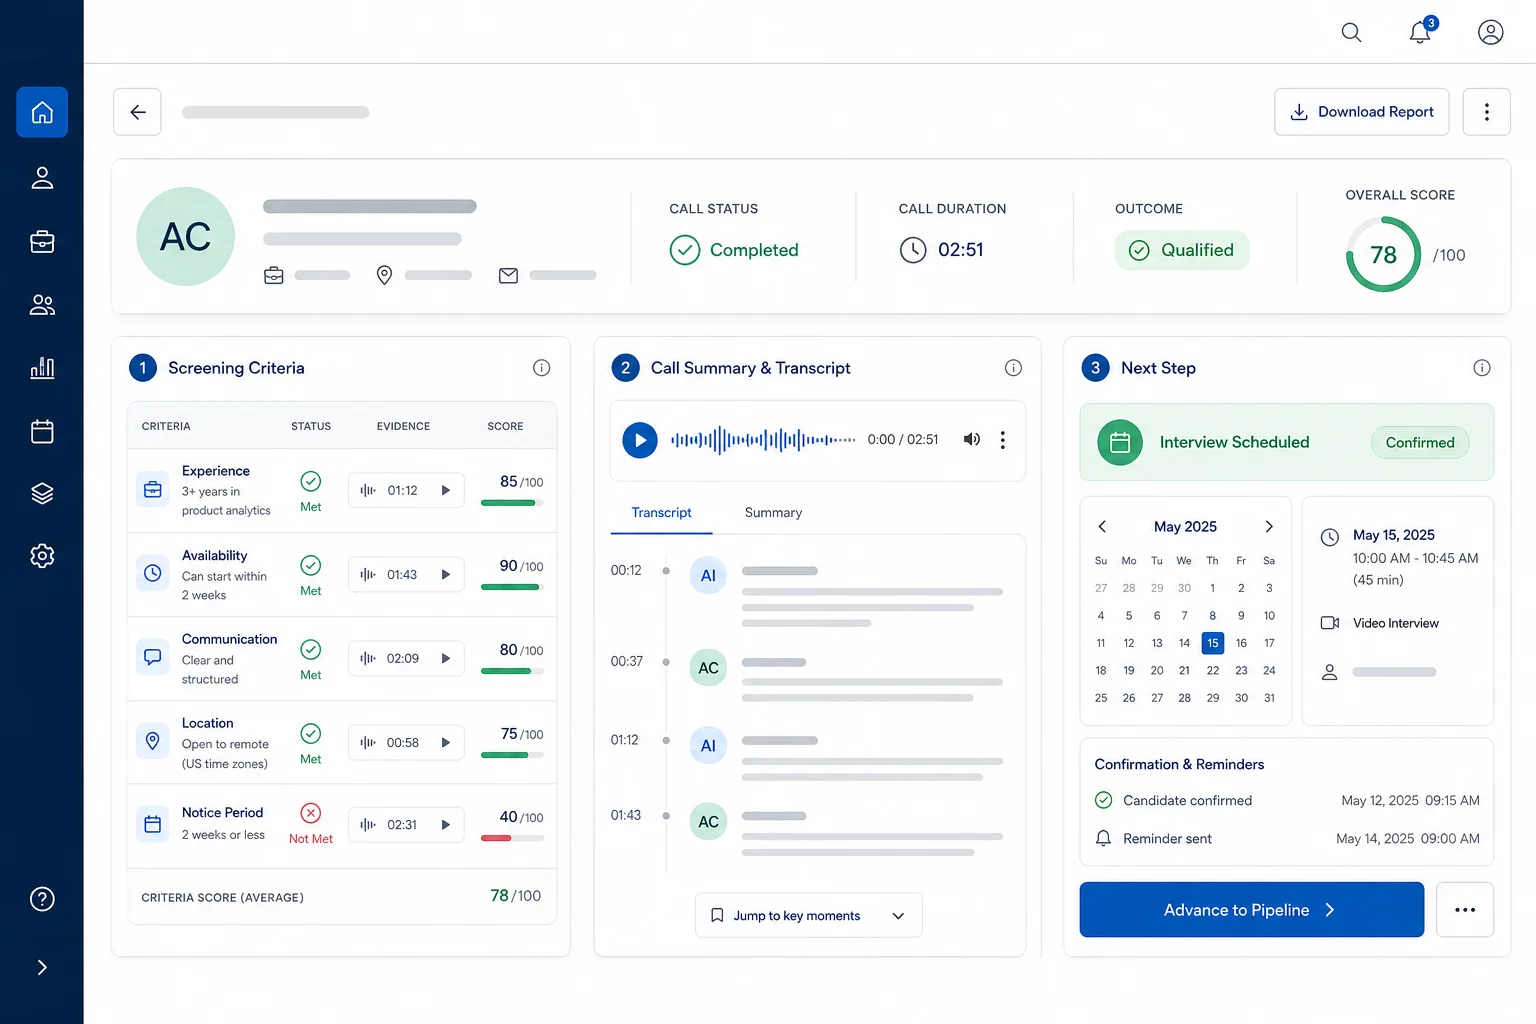Select May 22 on the calendar

[1213, 670]
